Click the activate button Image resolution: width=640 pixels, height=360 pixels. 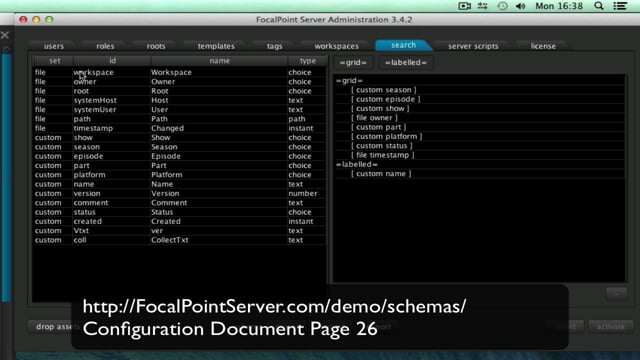point(611,327)
